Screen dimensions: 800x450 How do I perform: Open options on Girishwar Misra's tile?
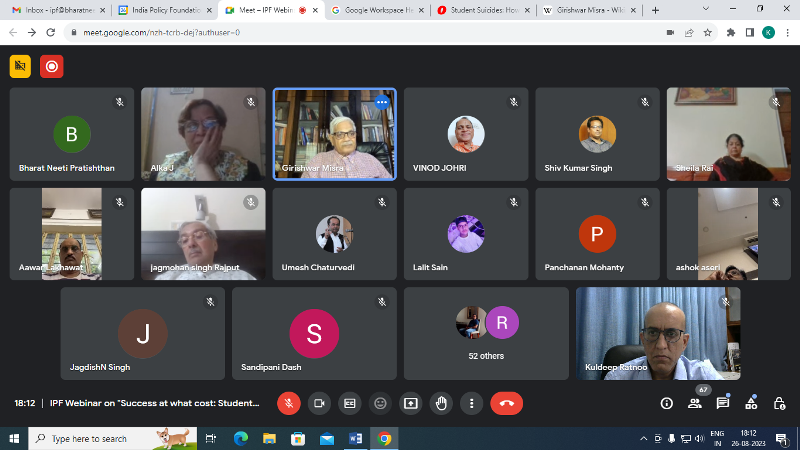pos(381,102)
